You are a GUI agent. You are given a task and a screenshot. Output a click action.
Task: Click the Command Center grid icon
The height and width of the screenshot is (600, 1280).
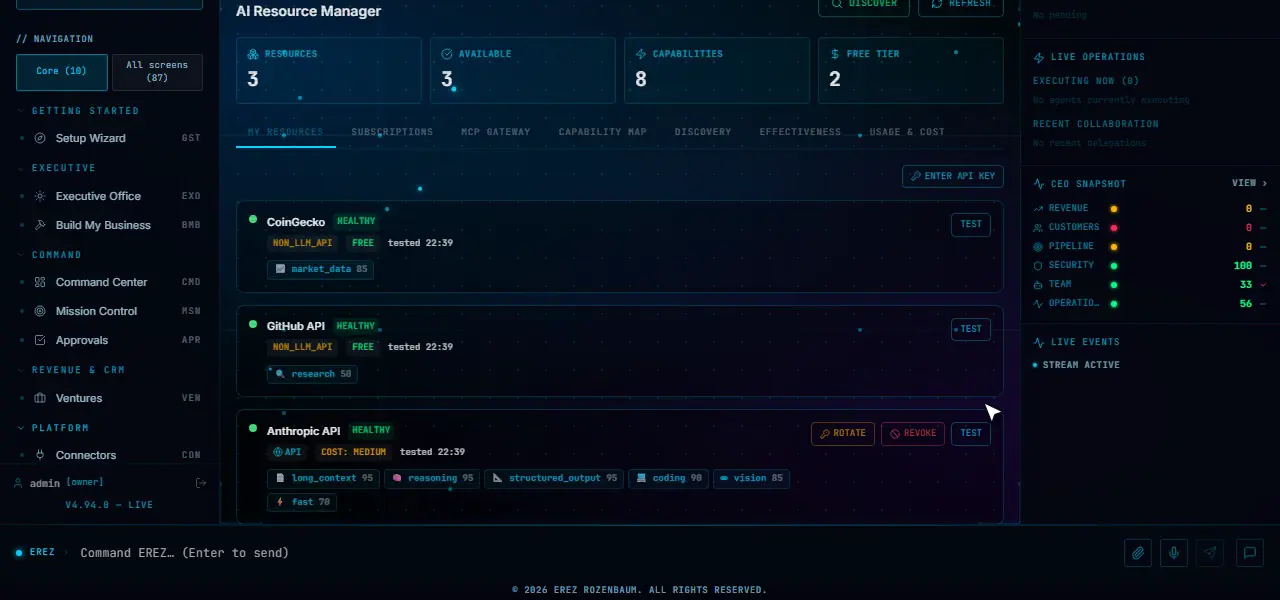click(40, 282)
